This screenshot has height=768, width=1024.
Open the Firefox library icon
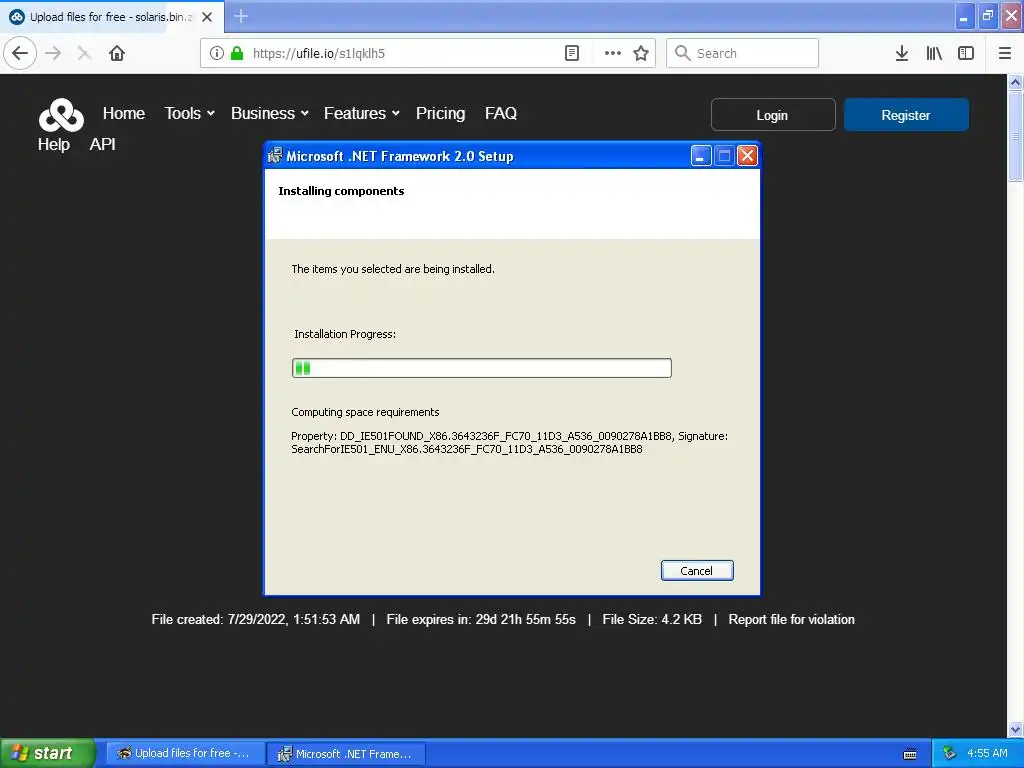pyautogui.click(x=934, y=54)
